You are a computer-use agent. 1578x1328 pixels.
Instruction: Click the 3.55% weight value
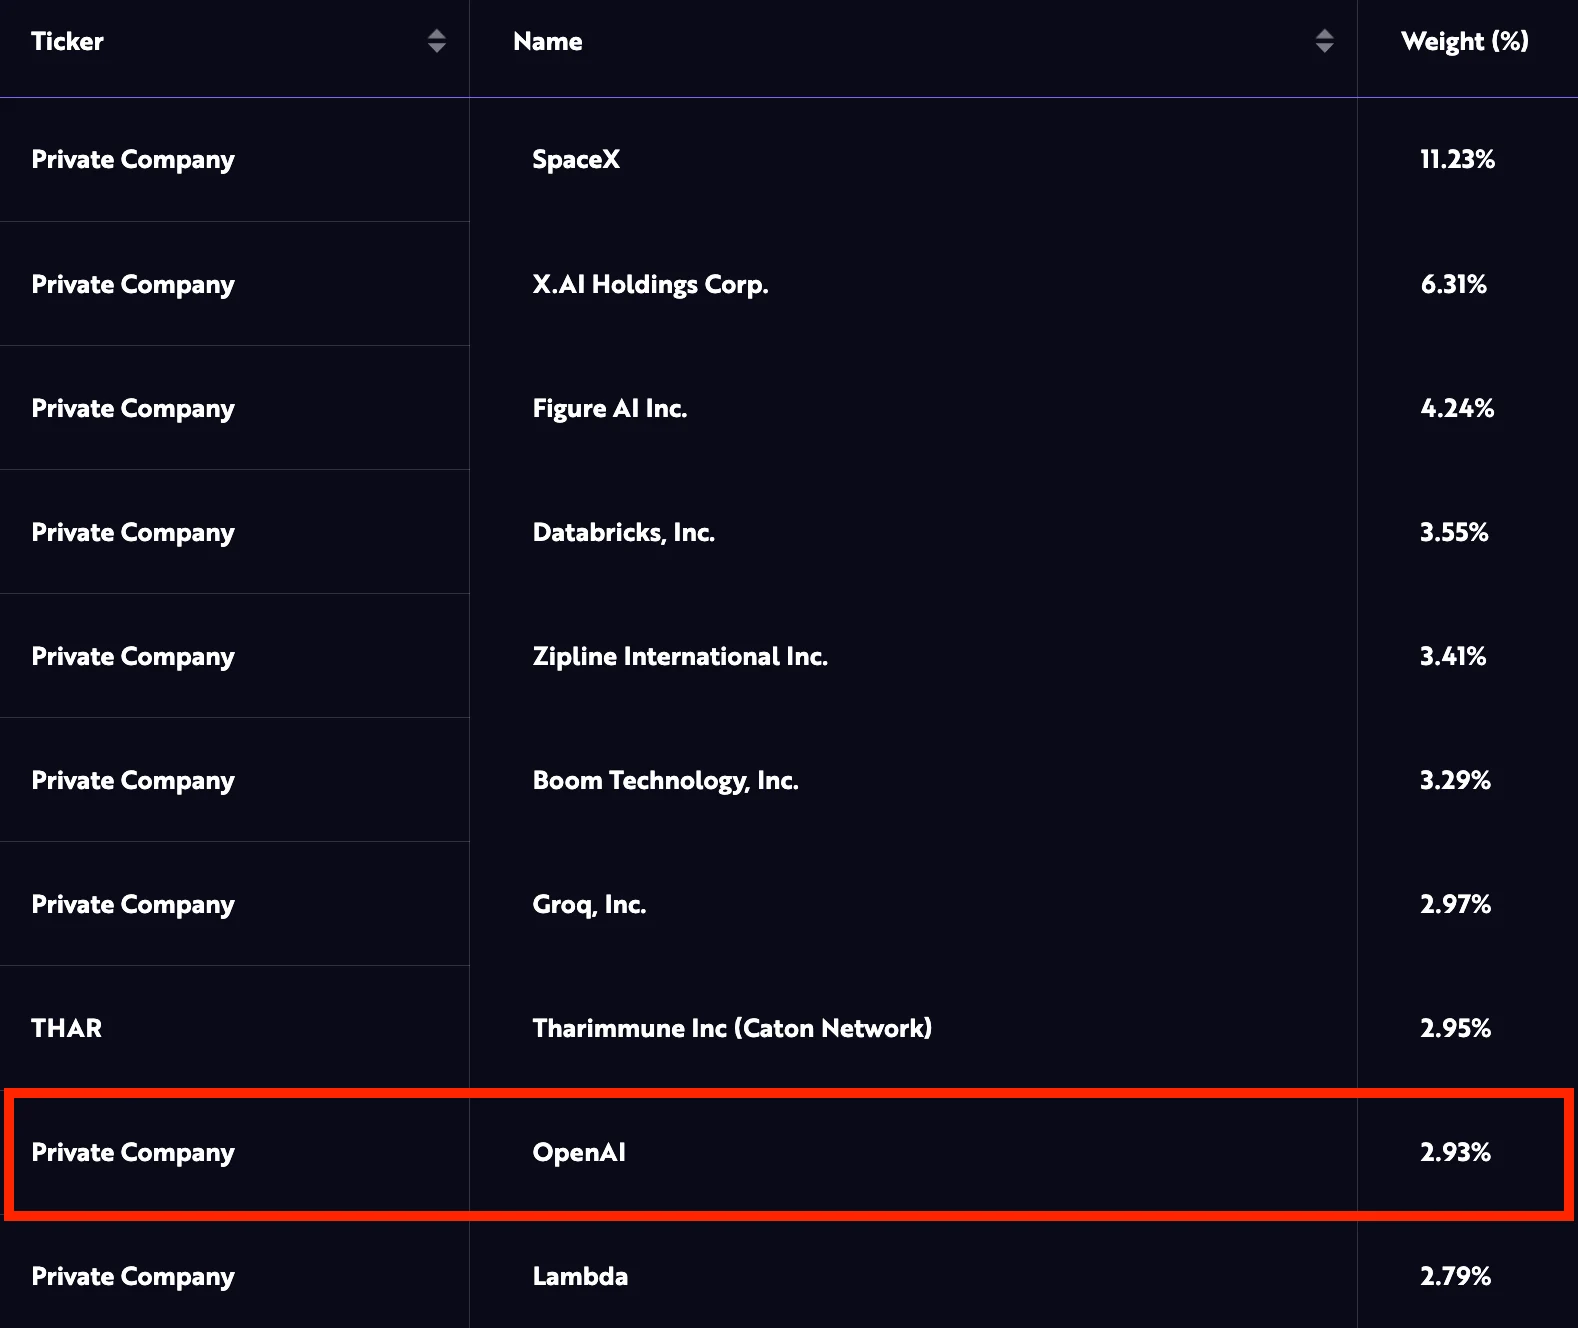[1455, 532]
